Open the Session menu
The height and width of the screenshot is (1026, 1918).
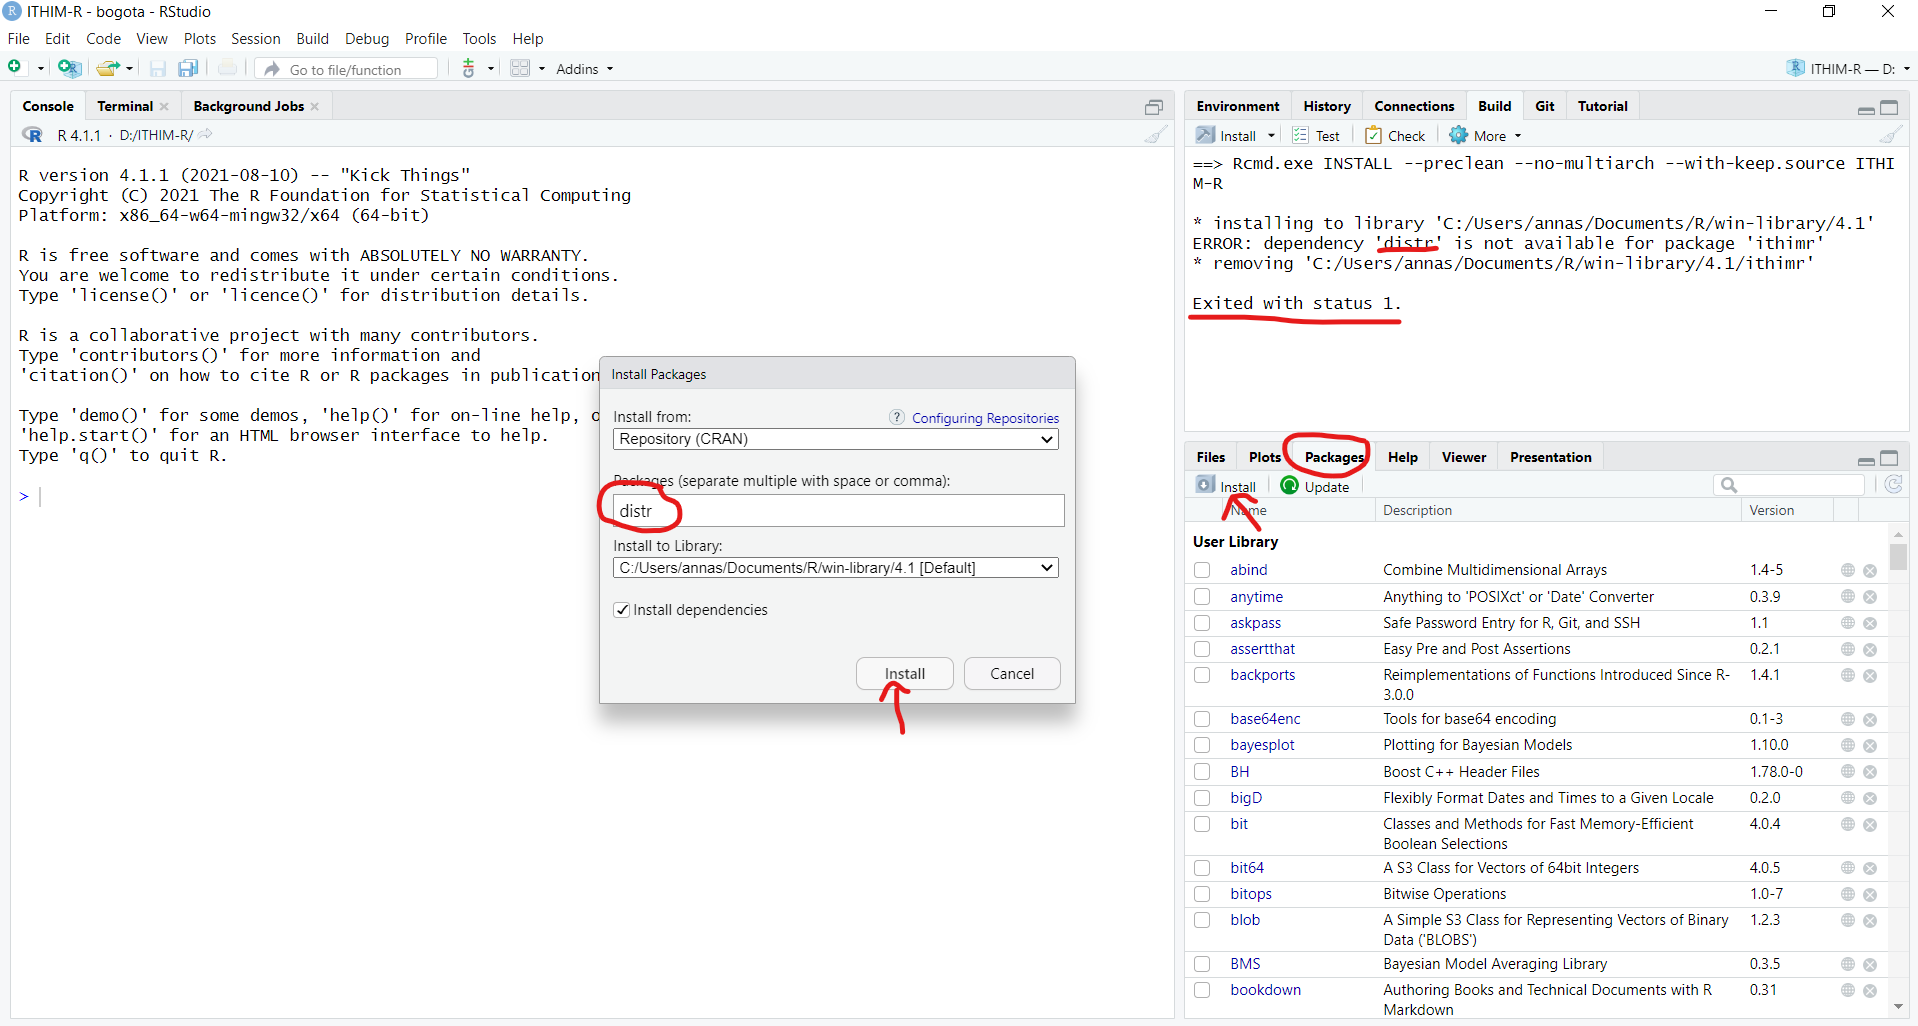[255, 39]
